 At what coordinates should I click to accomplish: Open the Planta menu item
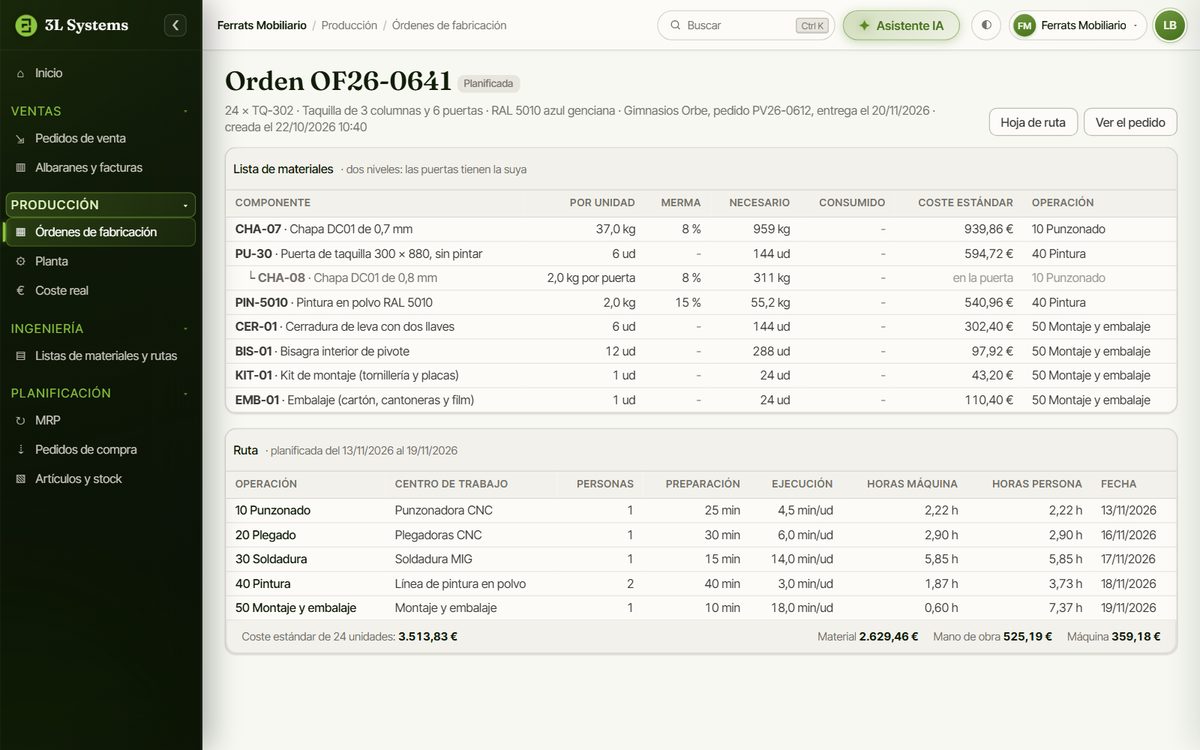101,261
